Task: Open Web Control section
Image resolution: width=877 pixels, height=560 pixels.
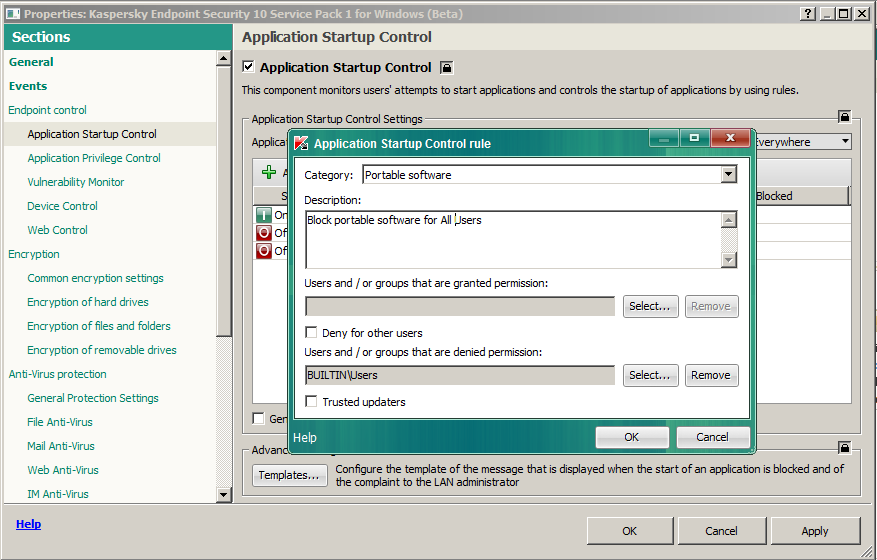Action: 58,230
